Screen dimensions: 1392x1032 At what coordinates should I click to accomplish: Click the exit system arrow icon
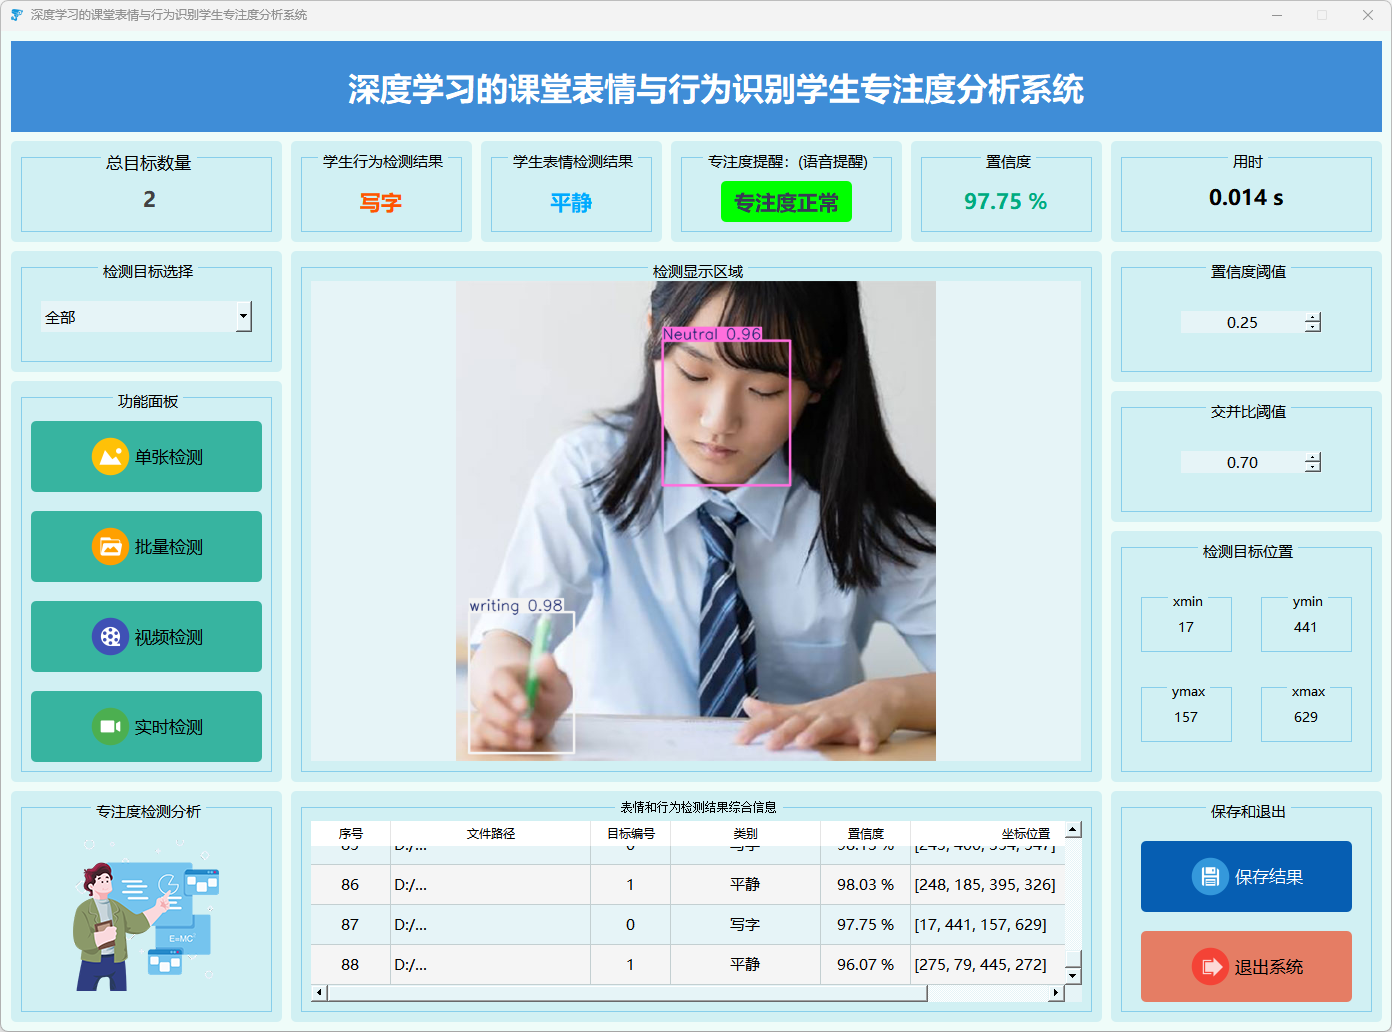click(x=1210, y=967)
